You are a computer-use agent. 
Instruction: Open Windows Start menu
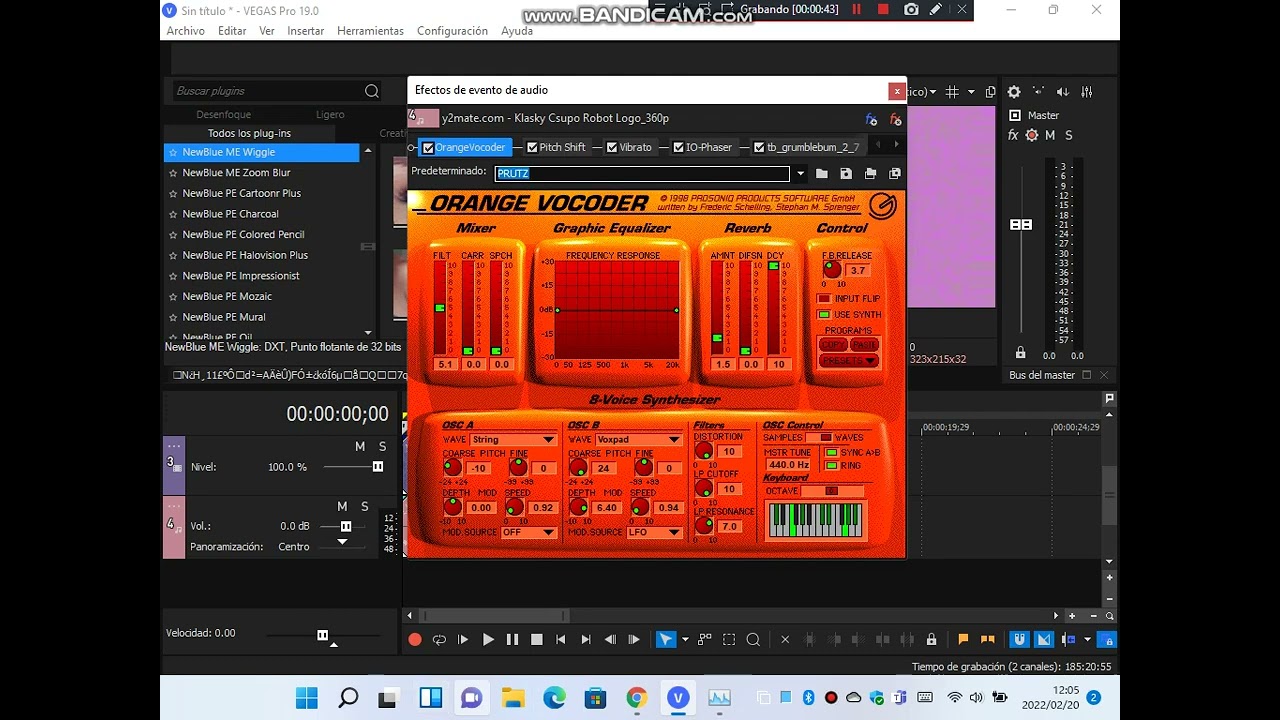[x=306, y=698]
